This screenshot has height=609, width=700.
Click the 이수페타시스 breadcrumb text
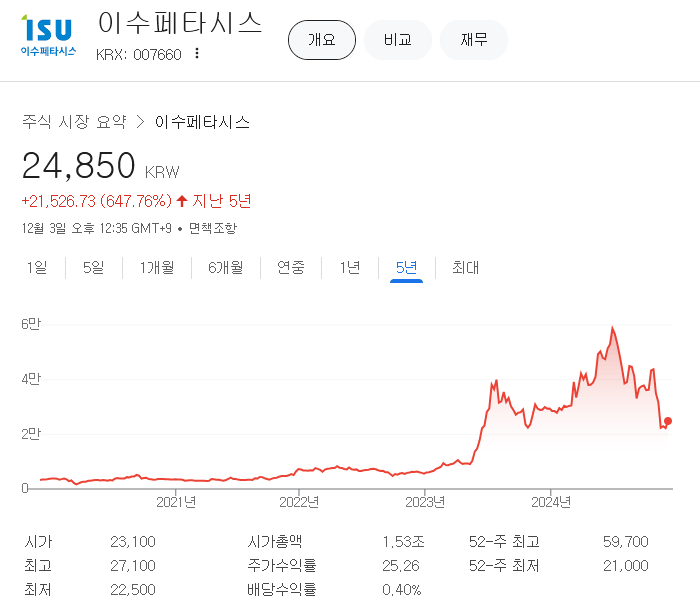202,122
